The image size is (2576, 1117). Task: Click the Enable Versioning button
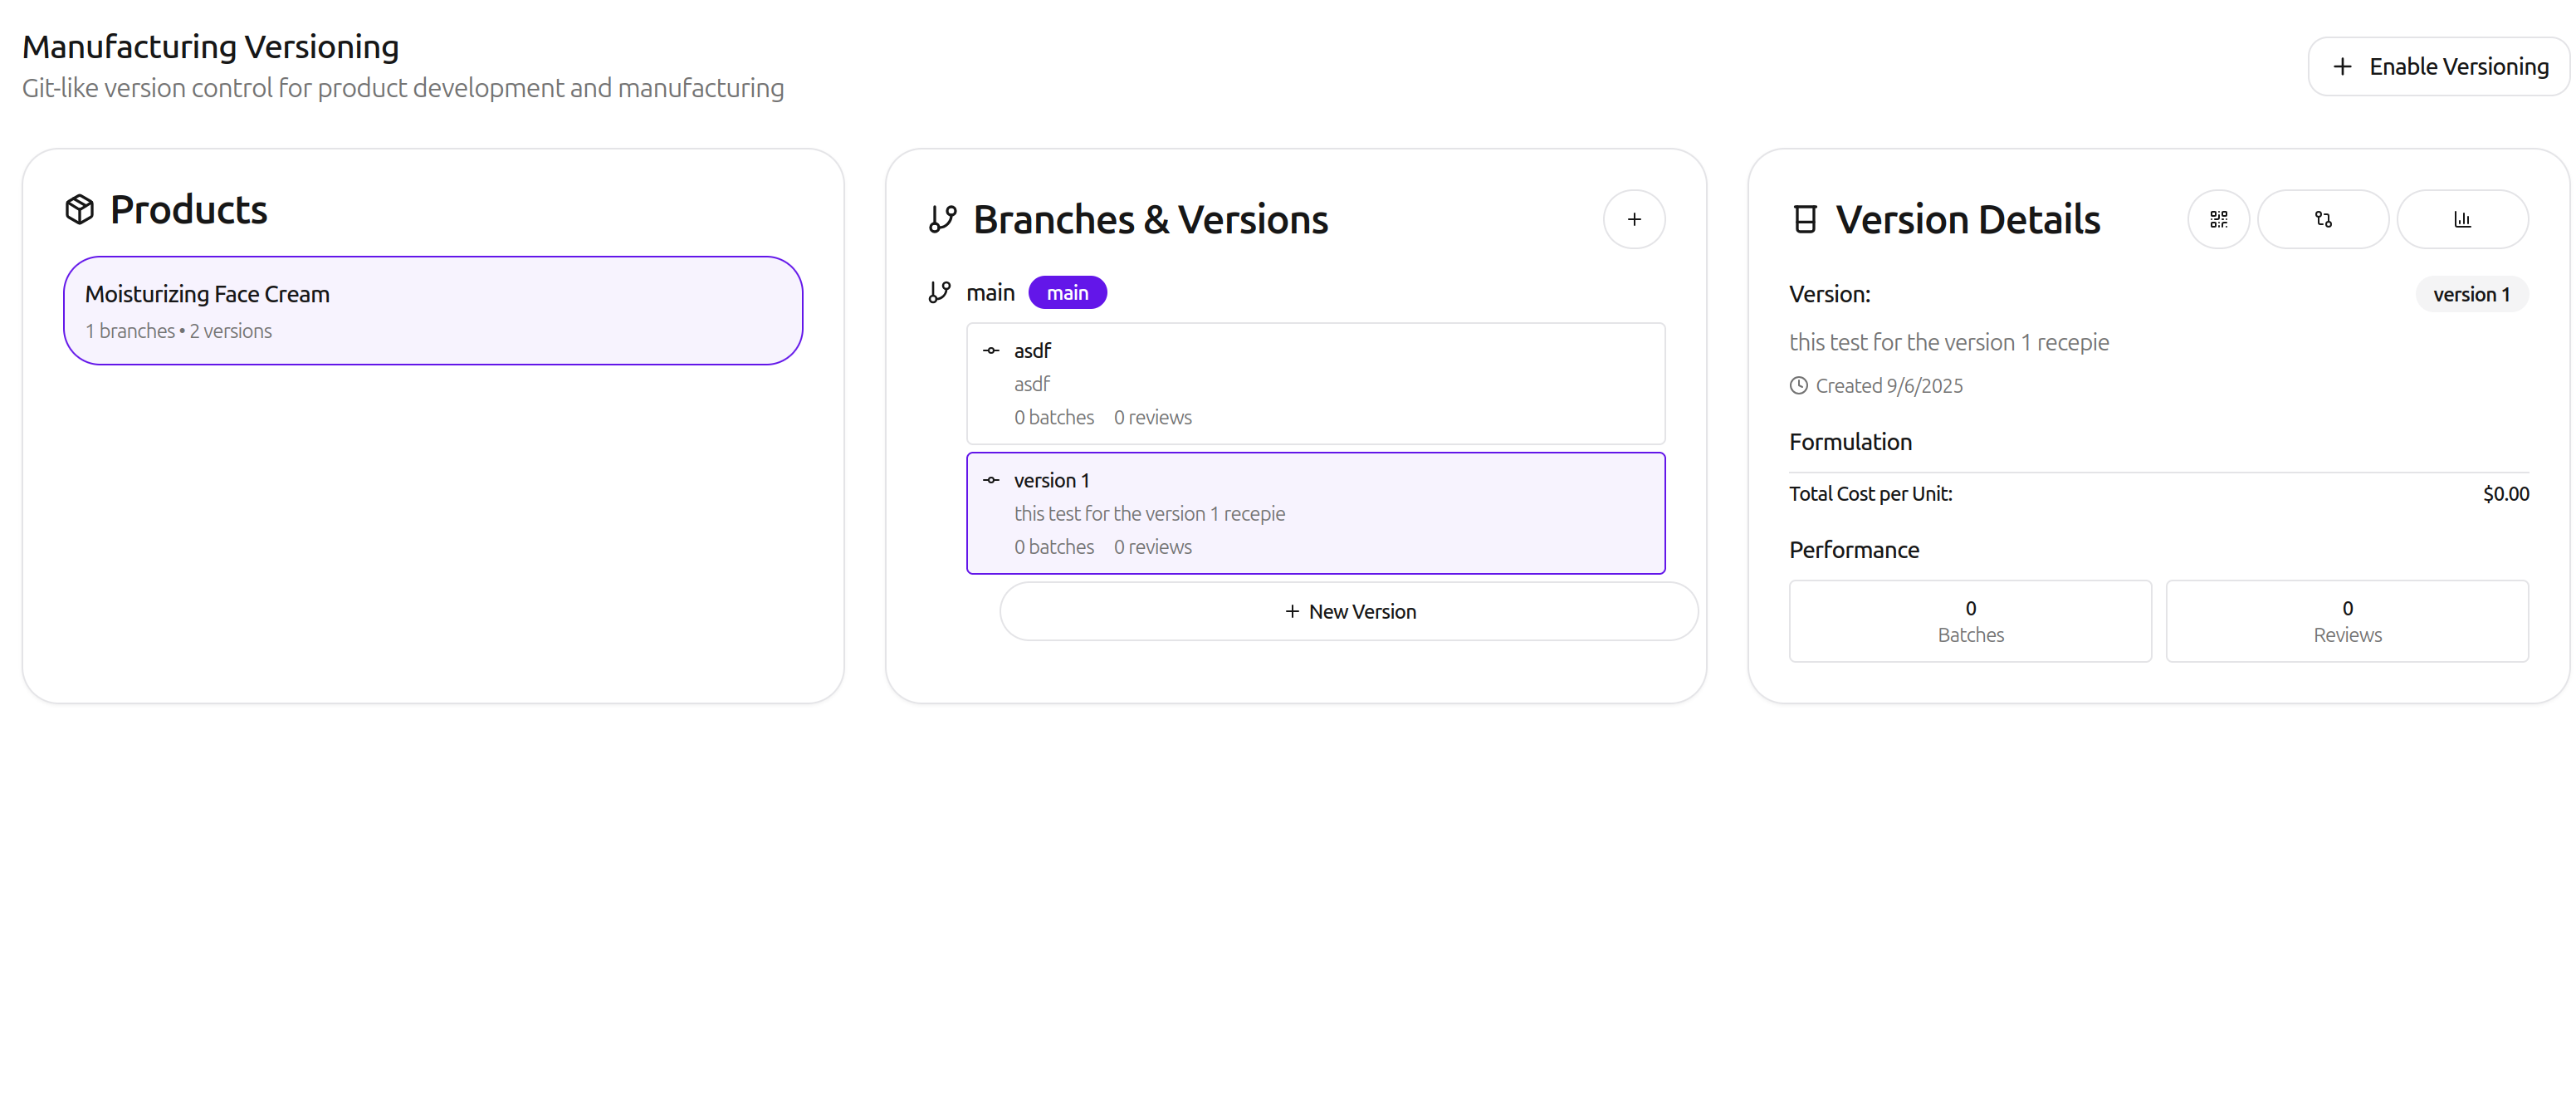(x=2438, y=67)
